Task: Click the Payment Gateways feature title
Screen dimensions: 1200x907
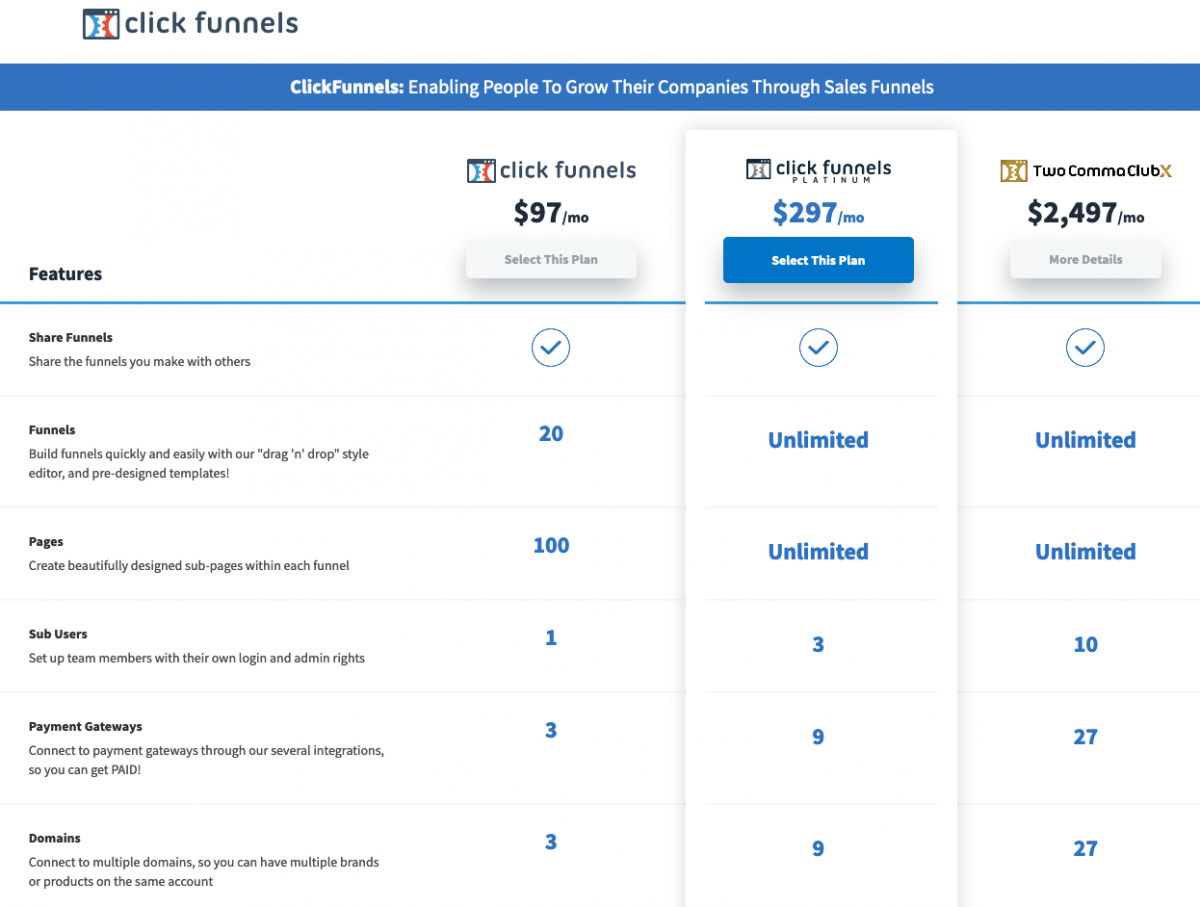Action: coord(85,727)
